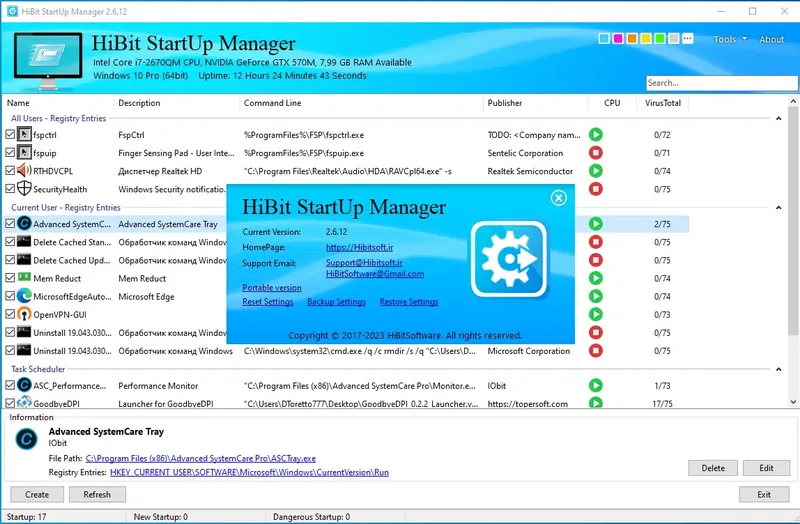Image resolution: width=800 pixels, height=524 pixels.
Task: Toggle the Mem Reduct checkbox
Action: pos(10,278)
